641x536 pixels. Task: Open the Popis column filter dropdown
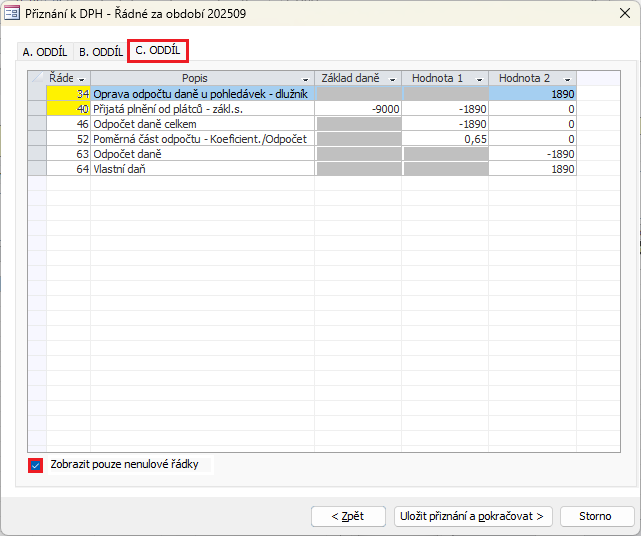pyautogui.click(x=305, y=79)
